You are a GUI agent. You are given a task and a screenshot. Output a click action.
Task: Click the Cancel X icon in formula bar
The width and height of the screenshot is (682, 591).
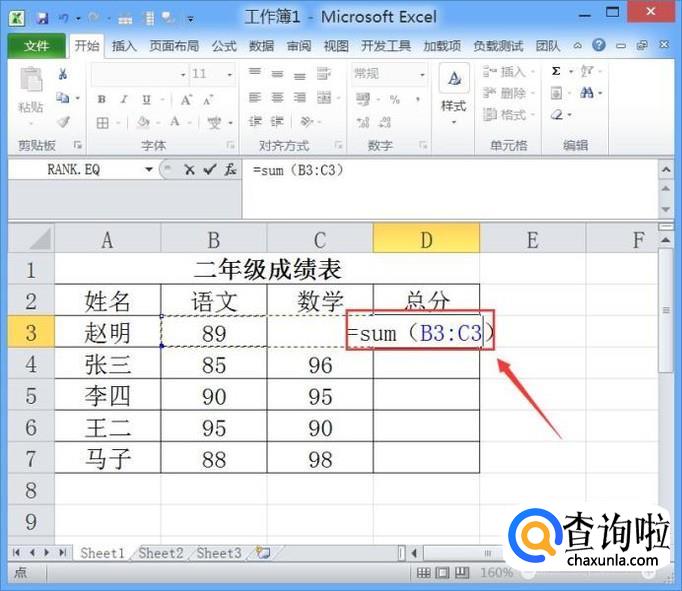(189, 170)
